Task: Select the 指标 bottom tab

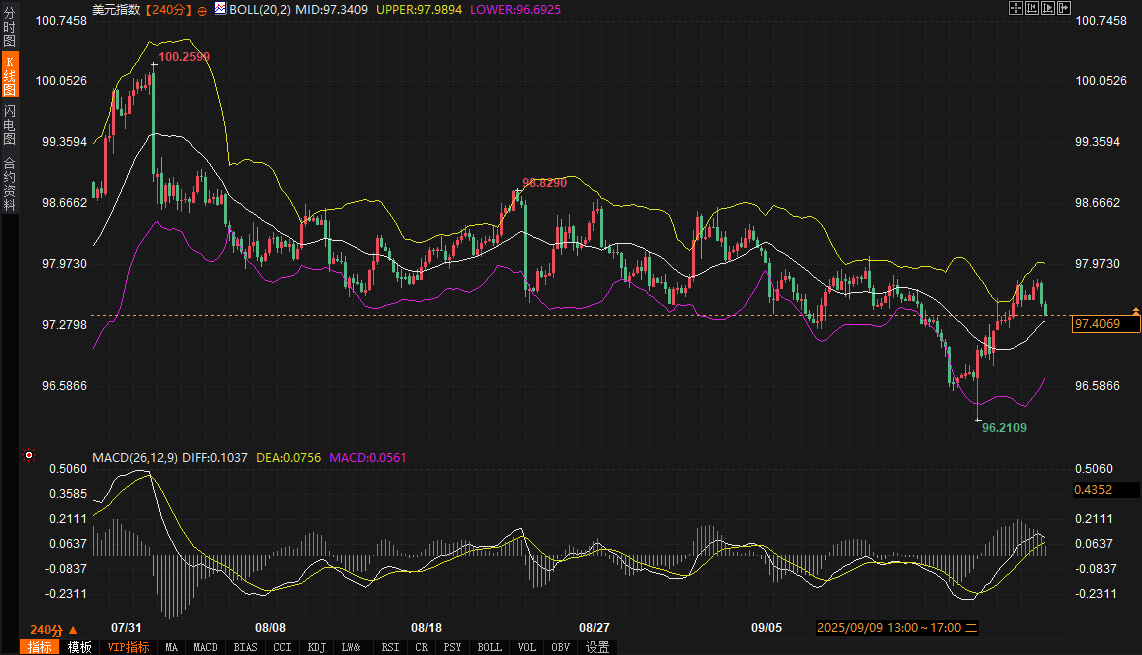Action: pos(39,647)
